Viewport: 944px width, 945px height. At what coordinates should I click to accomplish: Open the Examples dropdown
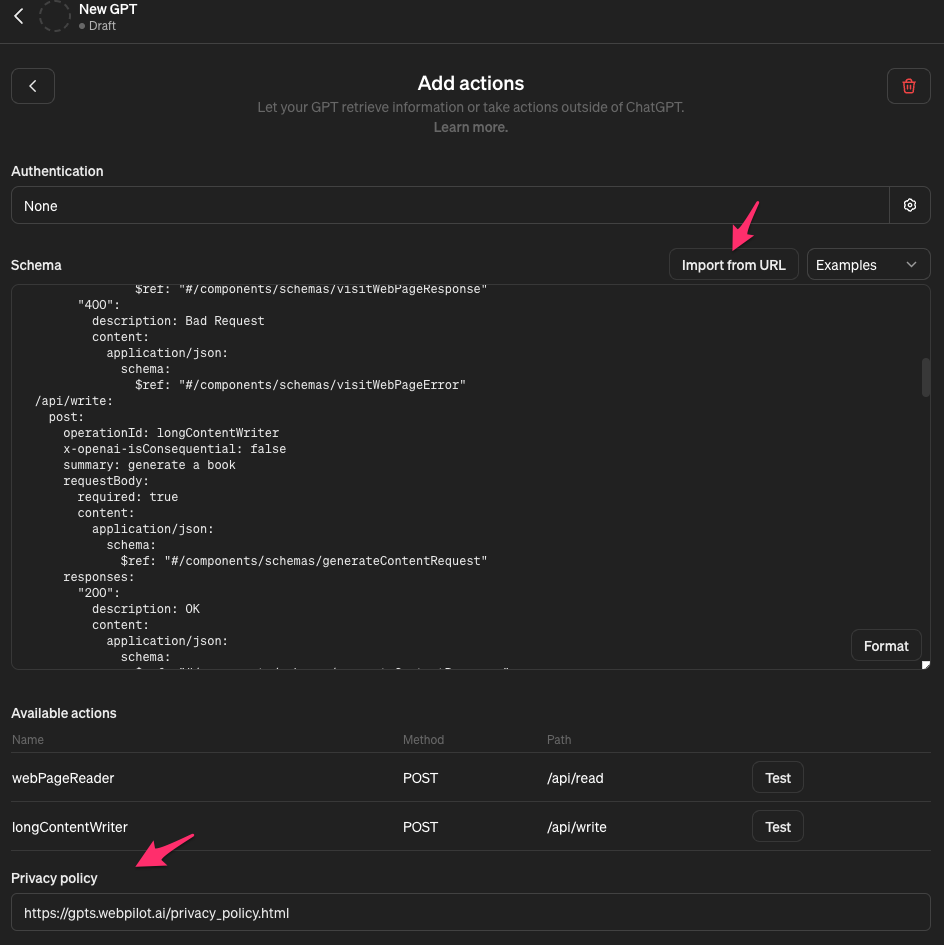[867, 265]
